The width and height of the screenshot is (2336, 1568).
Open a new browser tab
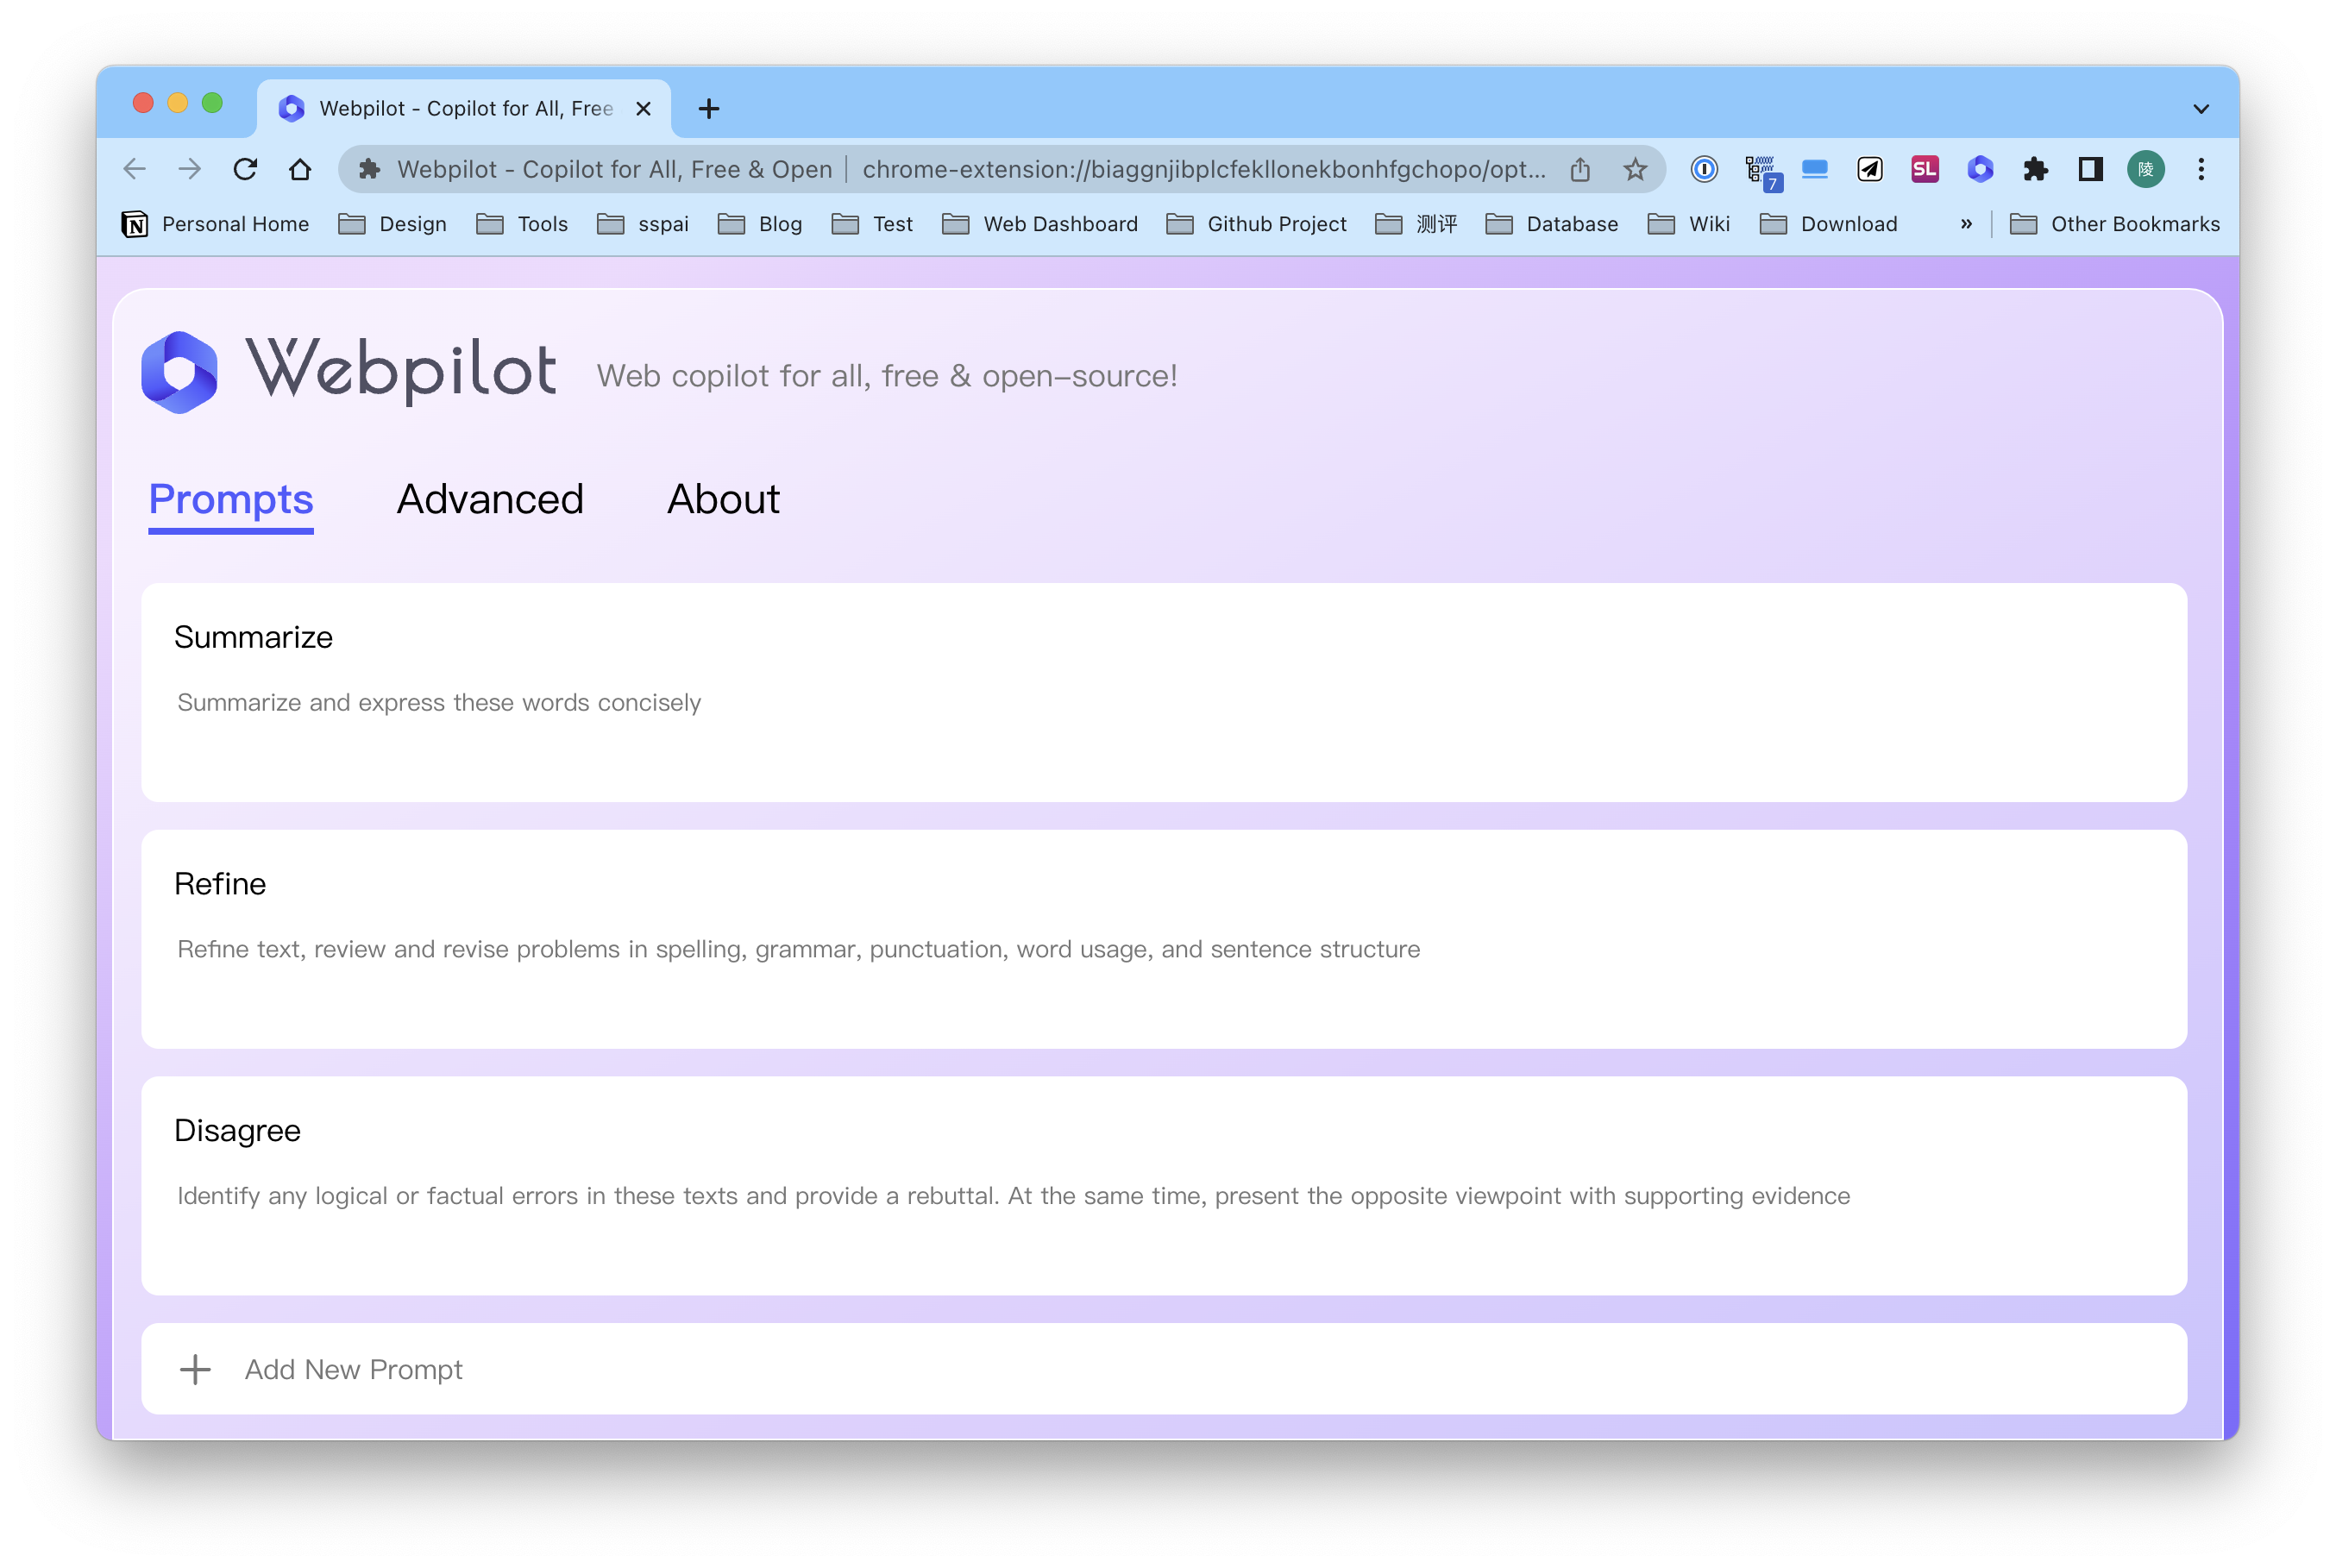click(x=709, y=108)
